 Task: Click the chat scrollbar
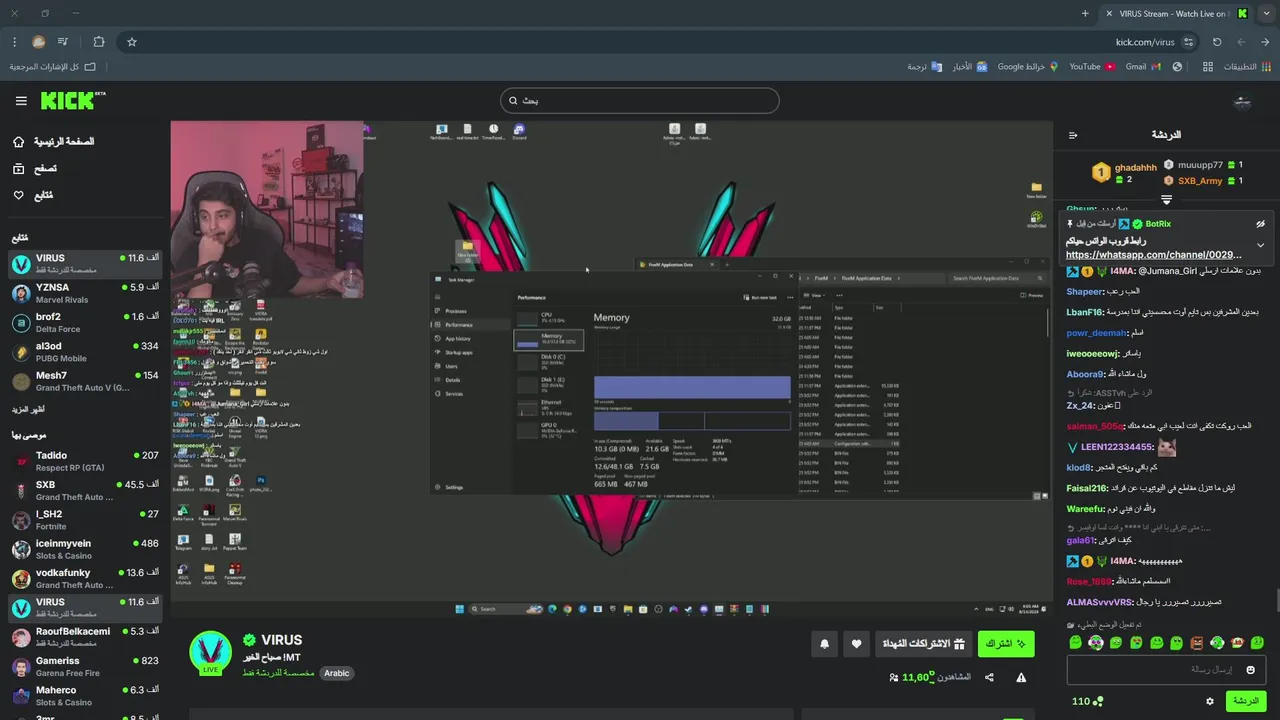point(1276,600)
